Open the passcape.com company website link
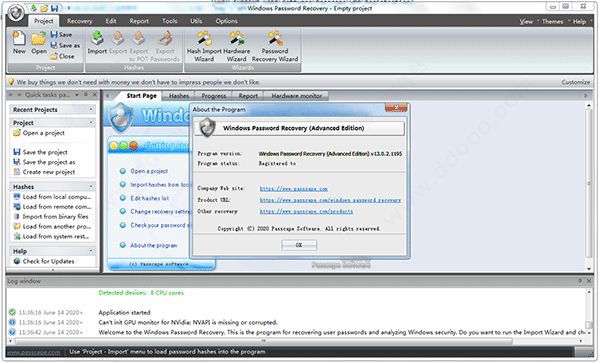This screenshot has width=600, height=363. (293, 189)
